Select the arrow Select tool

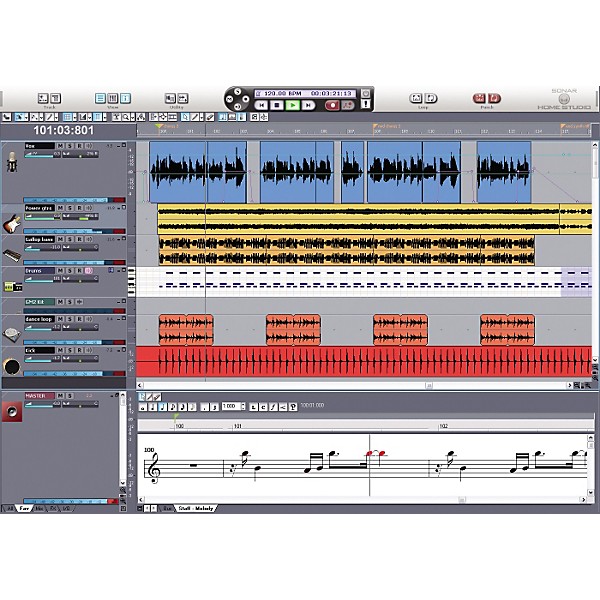[x=19, y=117]
